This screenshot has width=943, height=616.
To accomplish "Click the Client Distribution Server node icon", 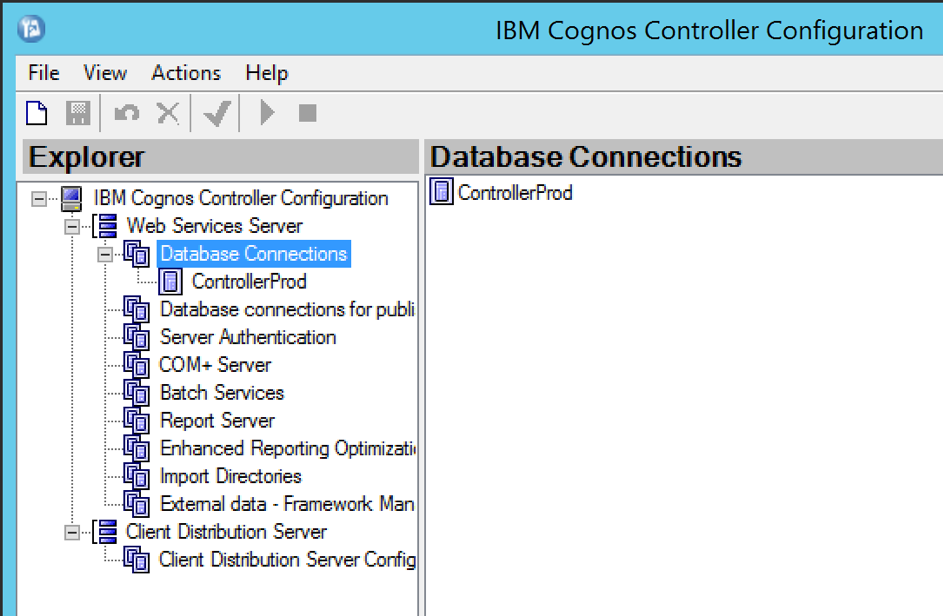I will (105, 532).
